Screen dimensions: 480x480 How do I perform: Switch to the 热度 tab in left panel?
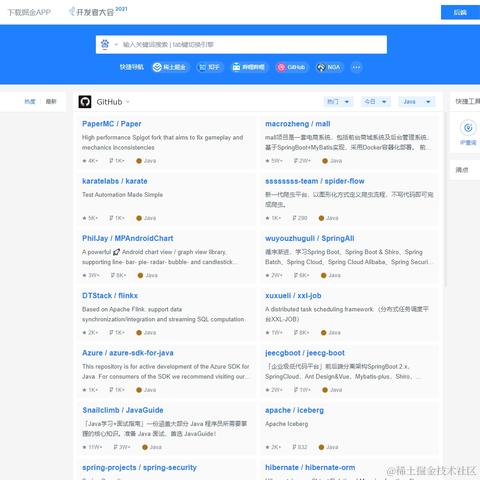click(30, 101)
